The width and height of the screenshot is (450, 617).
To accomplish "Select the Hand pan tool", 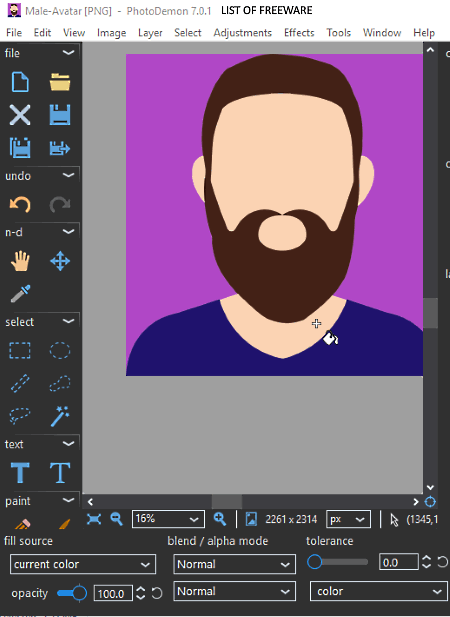I will [20, 261].
